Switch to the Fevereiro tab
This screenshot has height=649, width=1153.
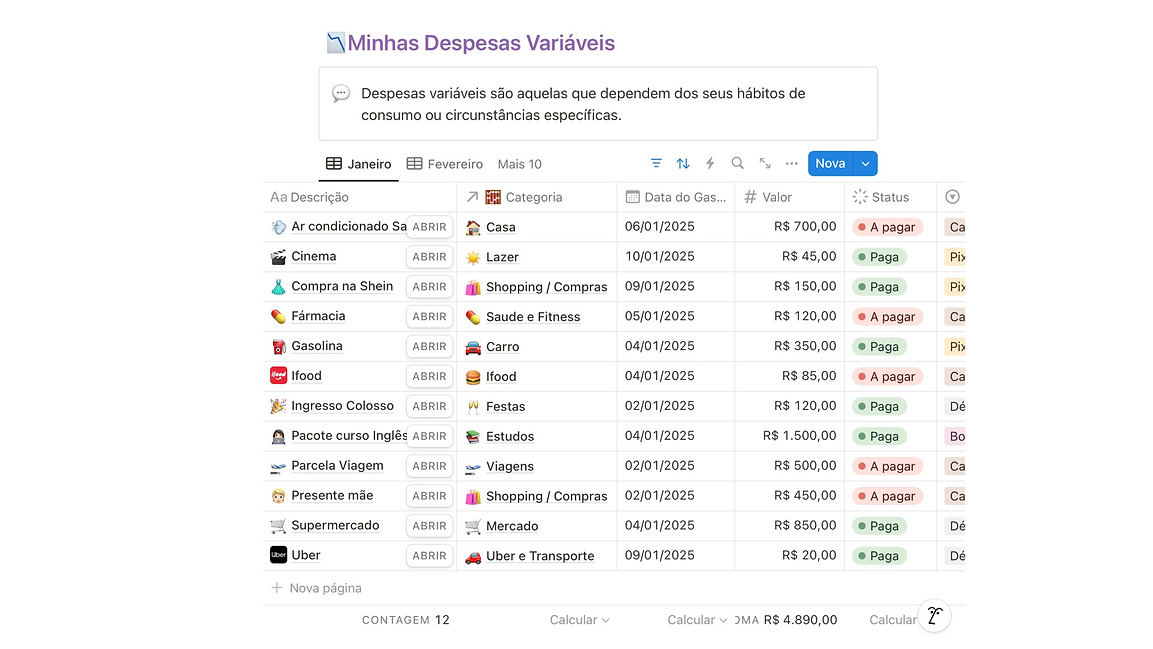tap(444, 163)
